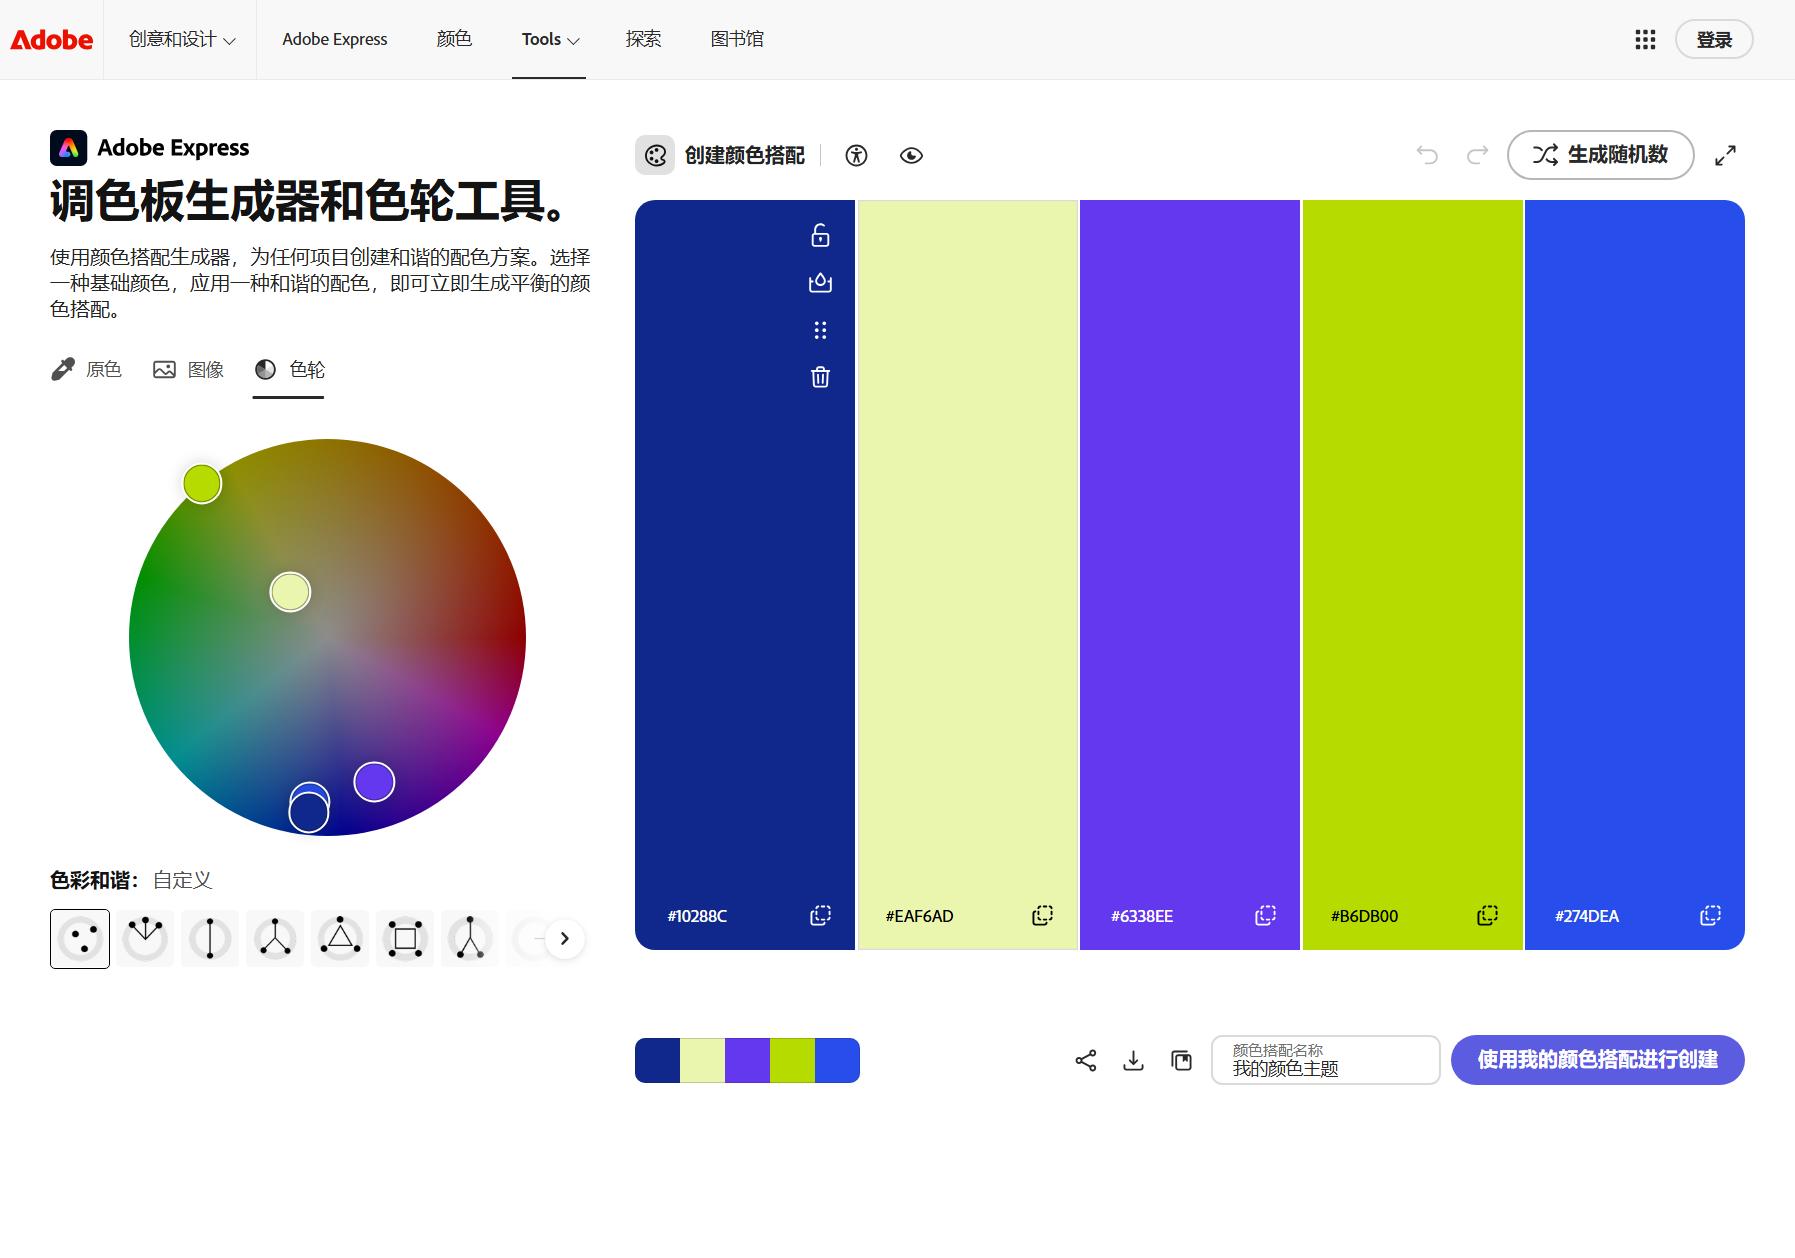Open the accessibility contrast checker icon
The image size is (1795, 1258).
point(856,155)
